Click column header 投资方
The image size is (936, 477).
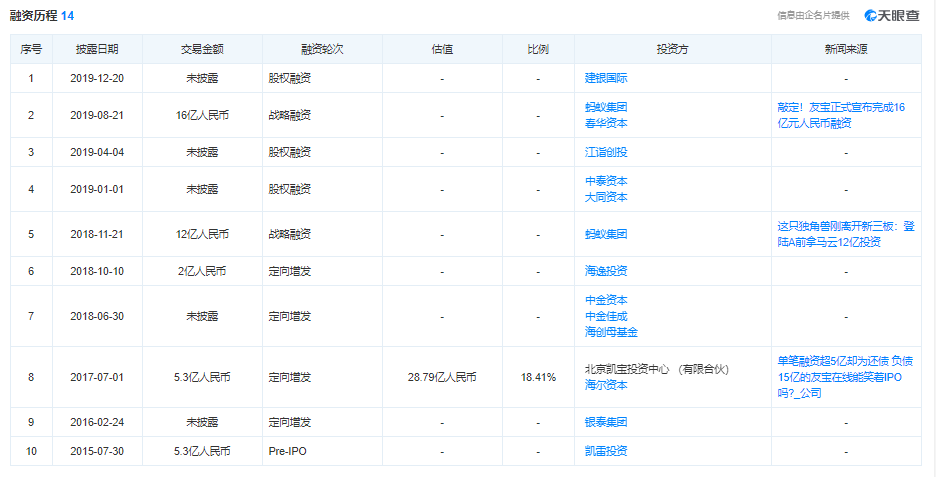click(x=673, y=50)
